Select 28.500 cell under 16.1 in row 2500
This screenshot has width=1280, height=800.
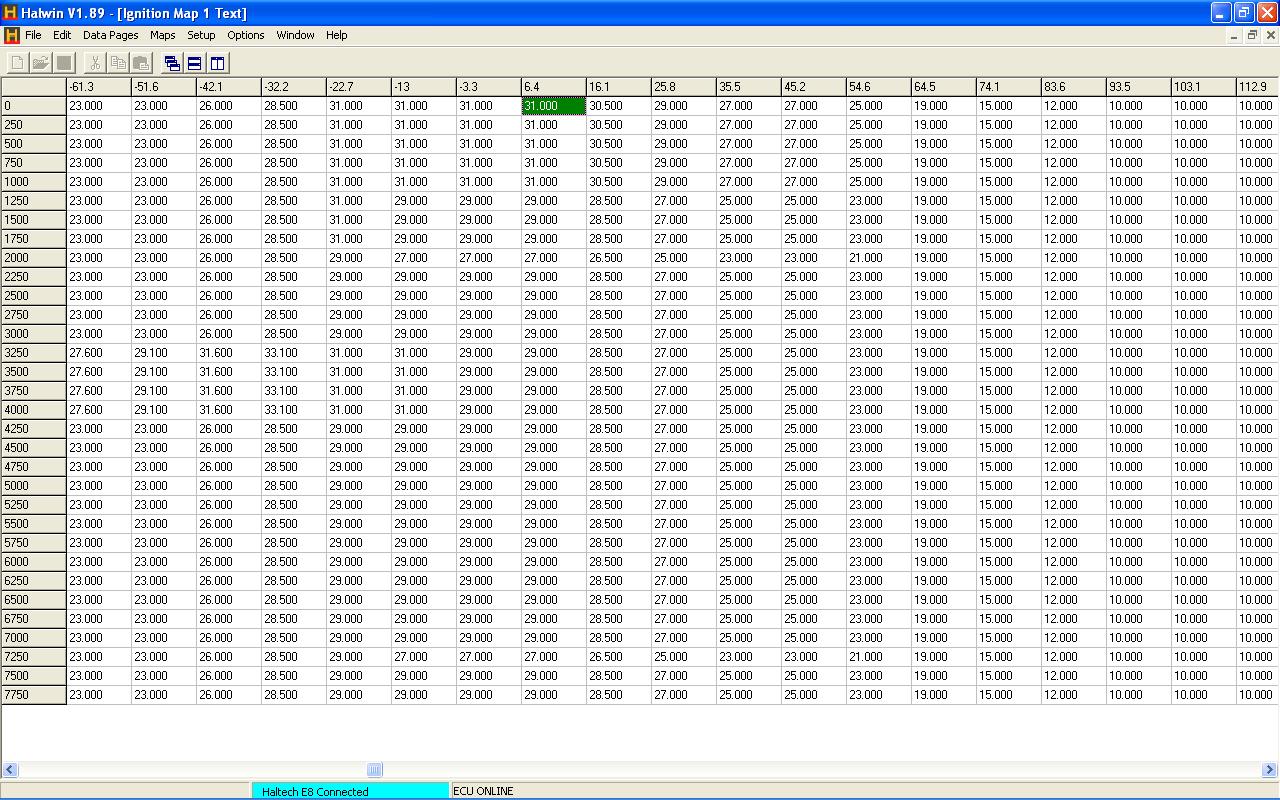619,296
